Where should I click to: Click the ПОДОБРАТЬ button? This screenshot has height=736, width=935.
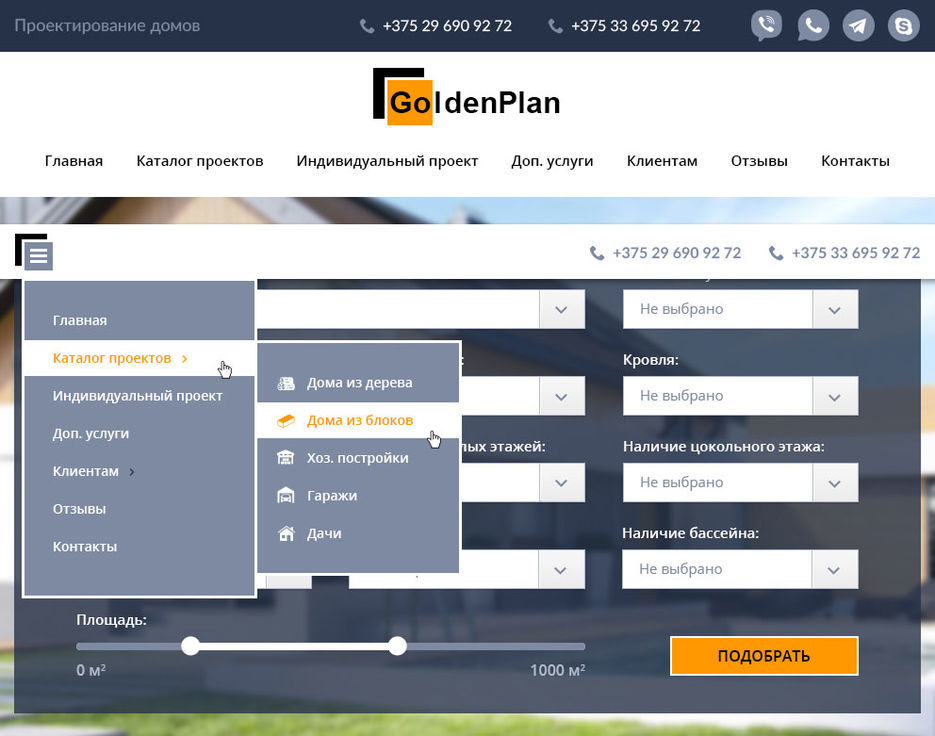tap(763, 655)
